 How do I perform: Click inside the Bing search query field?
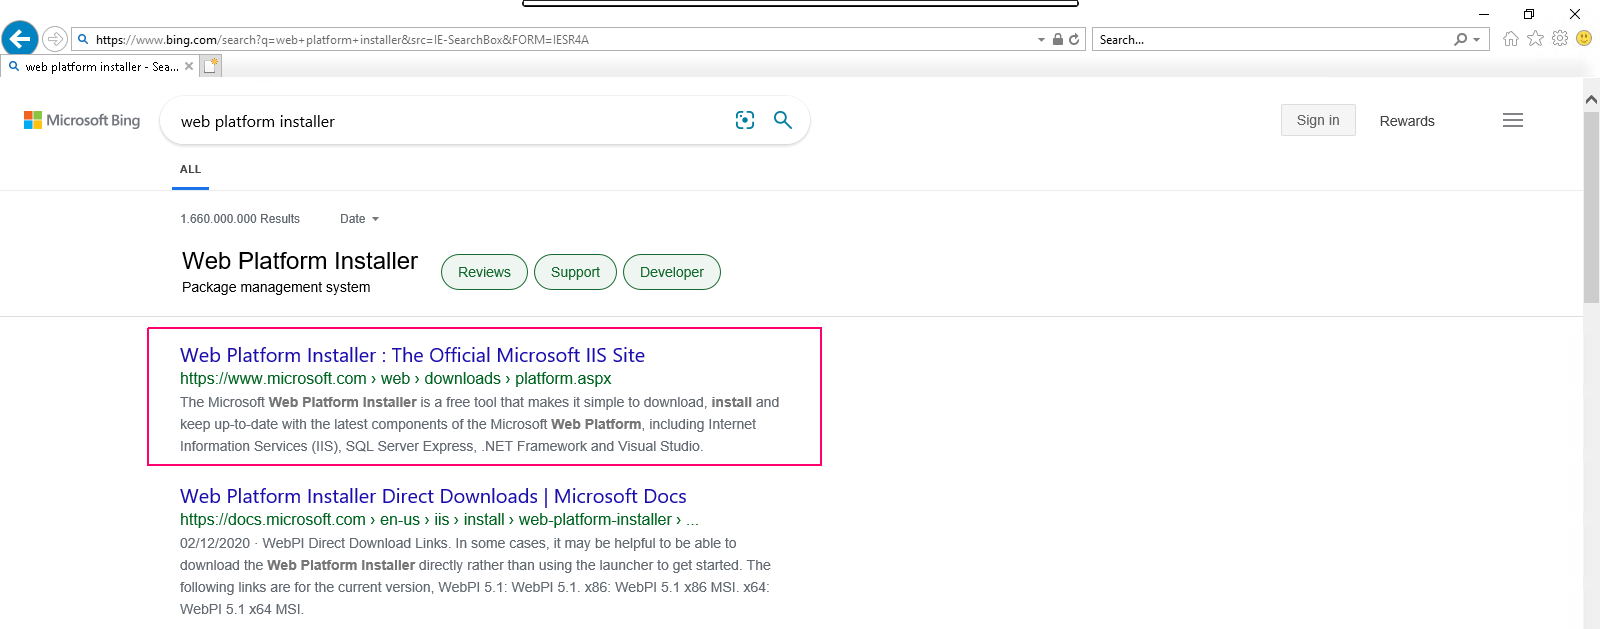(450, 121)
